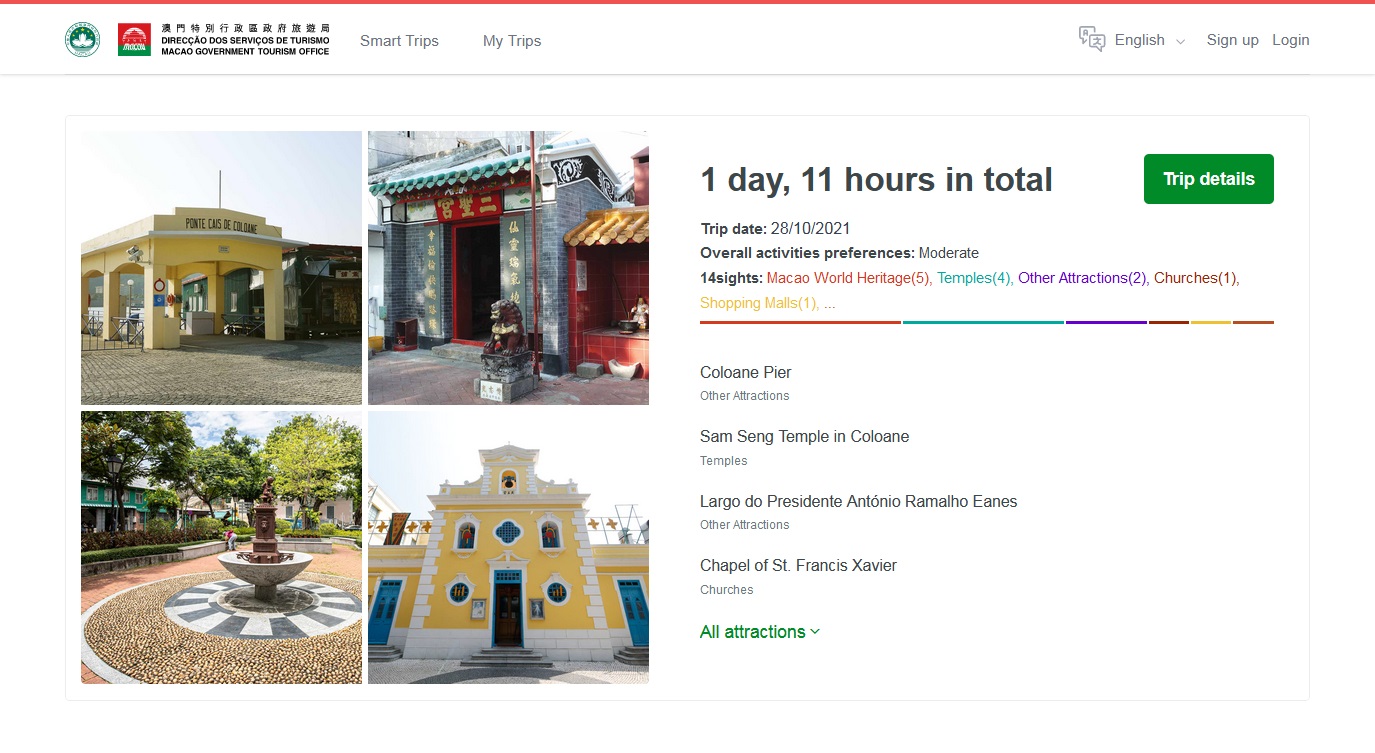Click the language translation icon
Image resolution: width=1375 pixels, height=753 pixels.
[1091, 40]
